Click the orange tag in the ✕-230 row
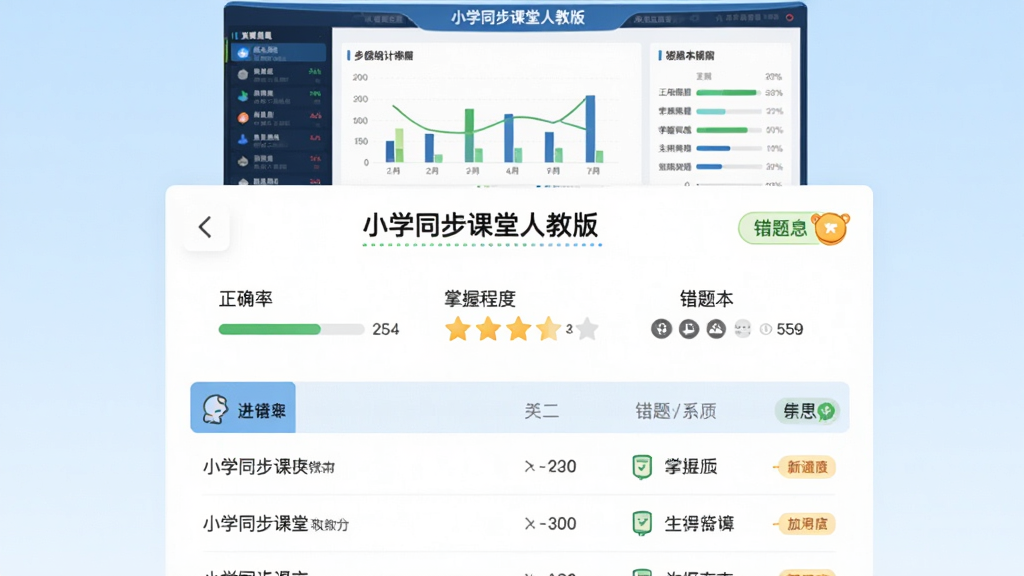This screenshot has width=1024, height=576. [805, 467]
